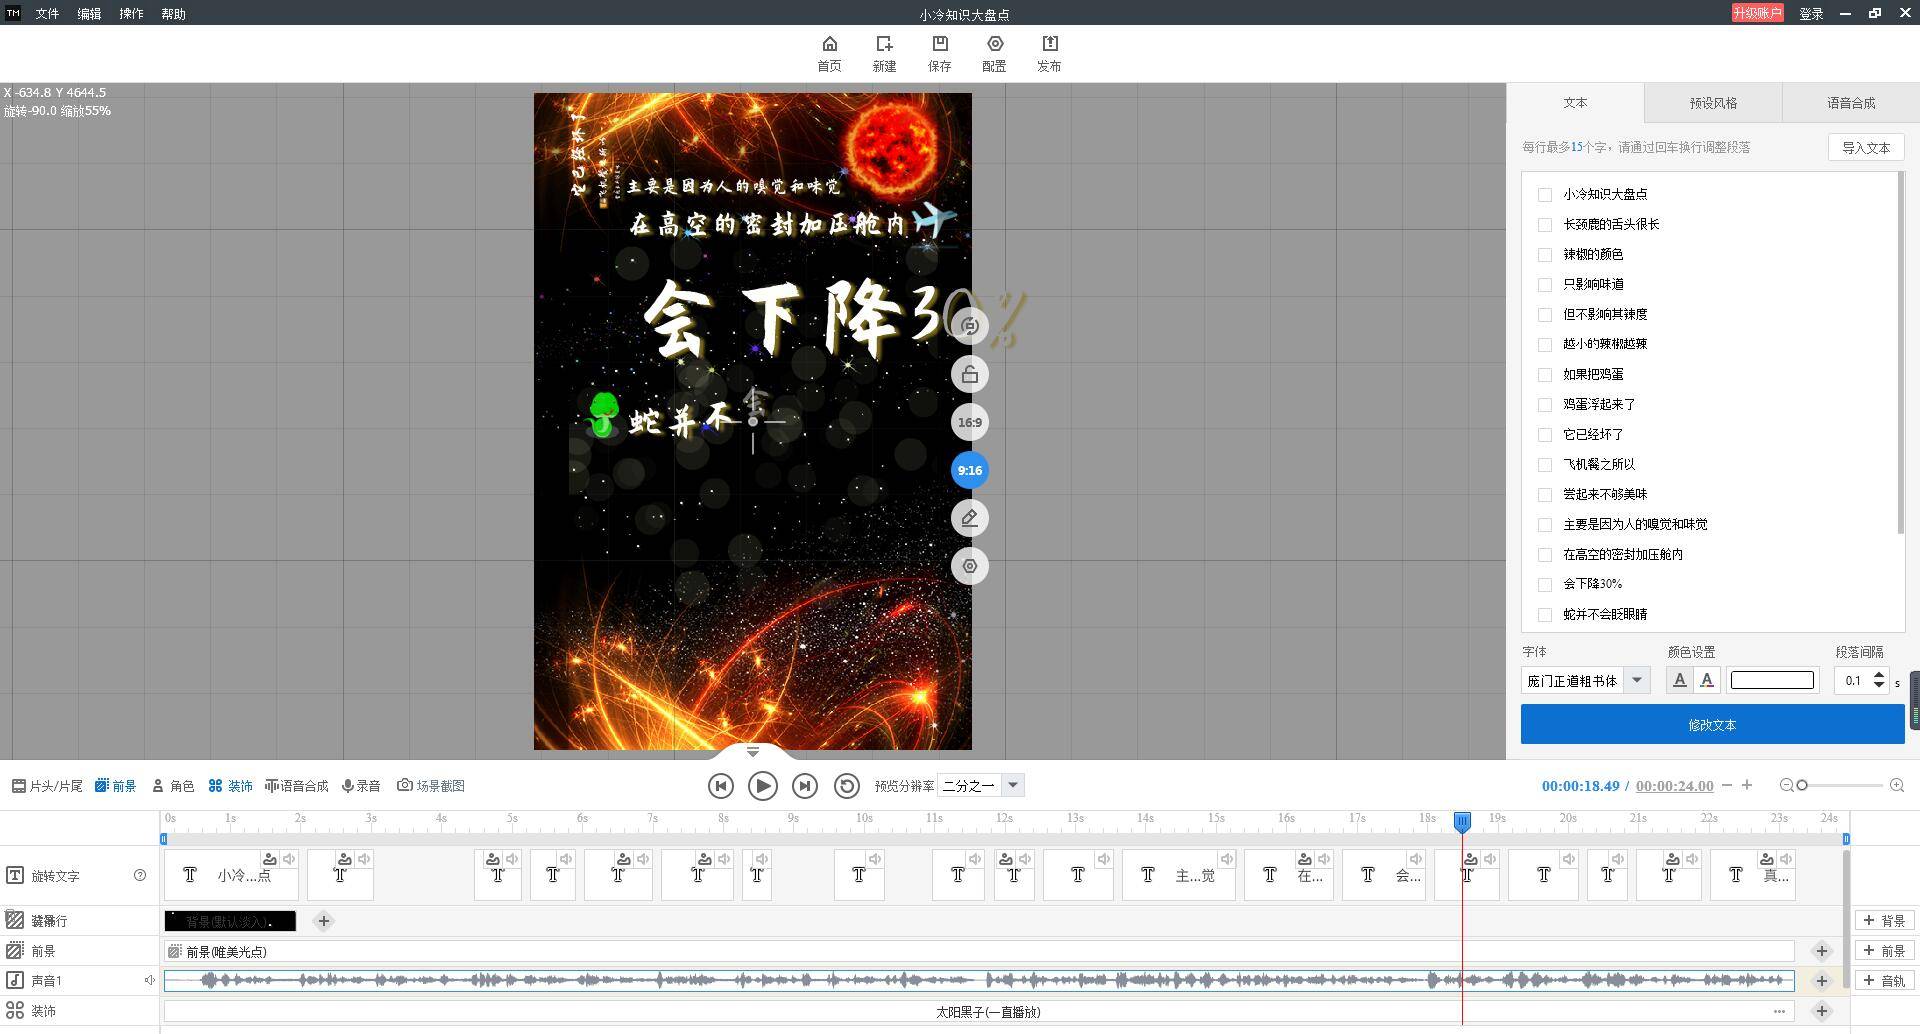The width and height of the screenshot is (1920, 1034).
Task: Switch to the 预设风格 tab
Action: point(1713,103)
